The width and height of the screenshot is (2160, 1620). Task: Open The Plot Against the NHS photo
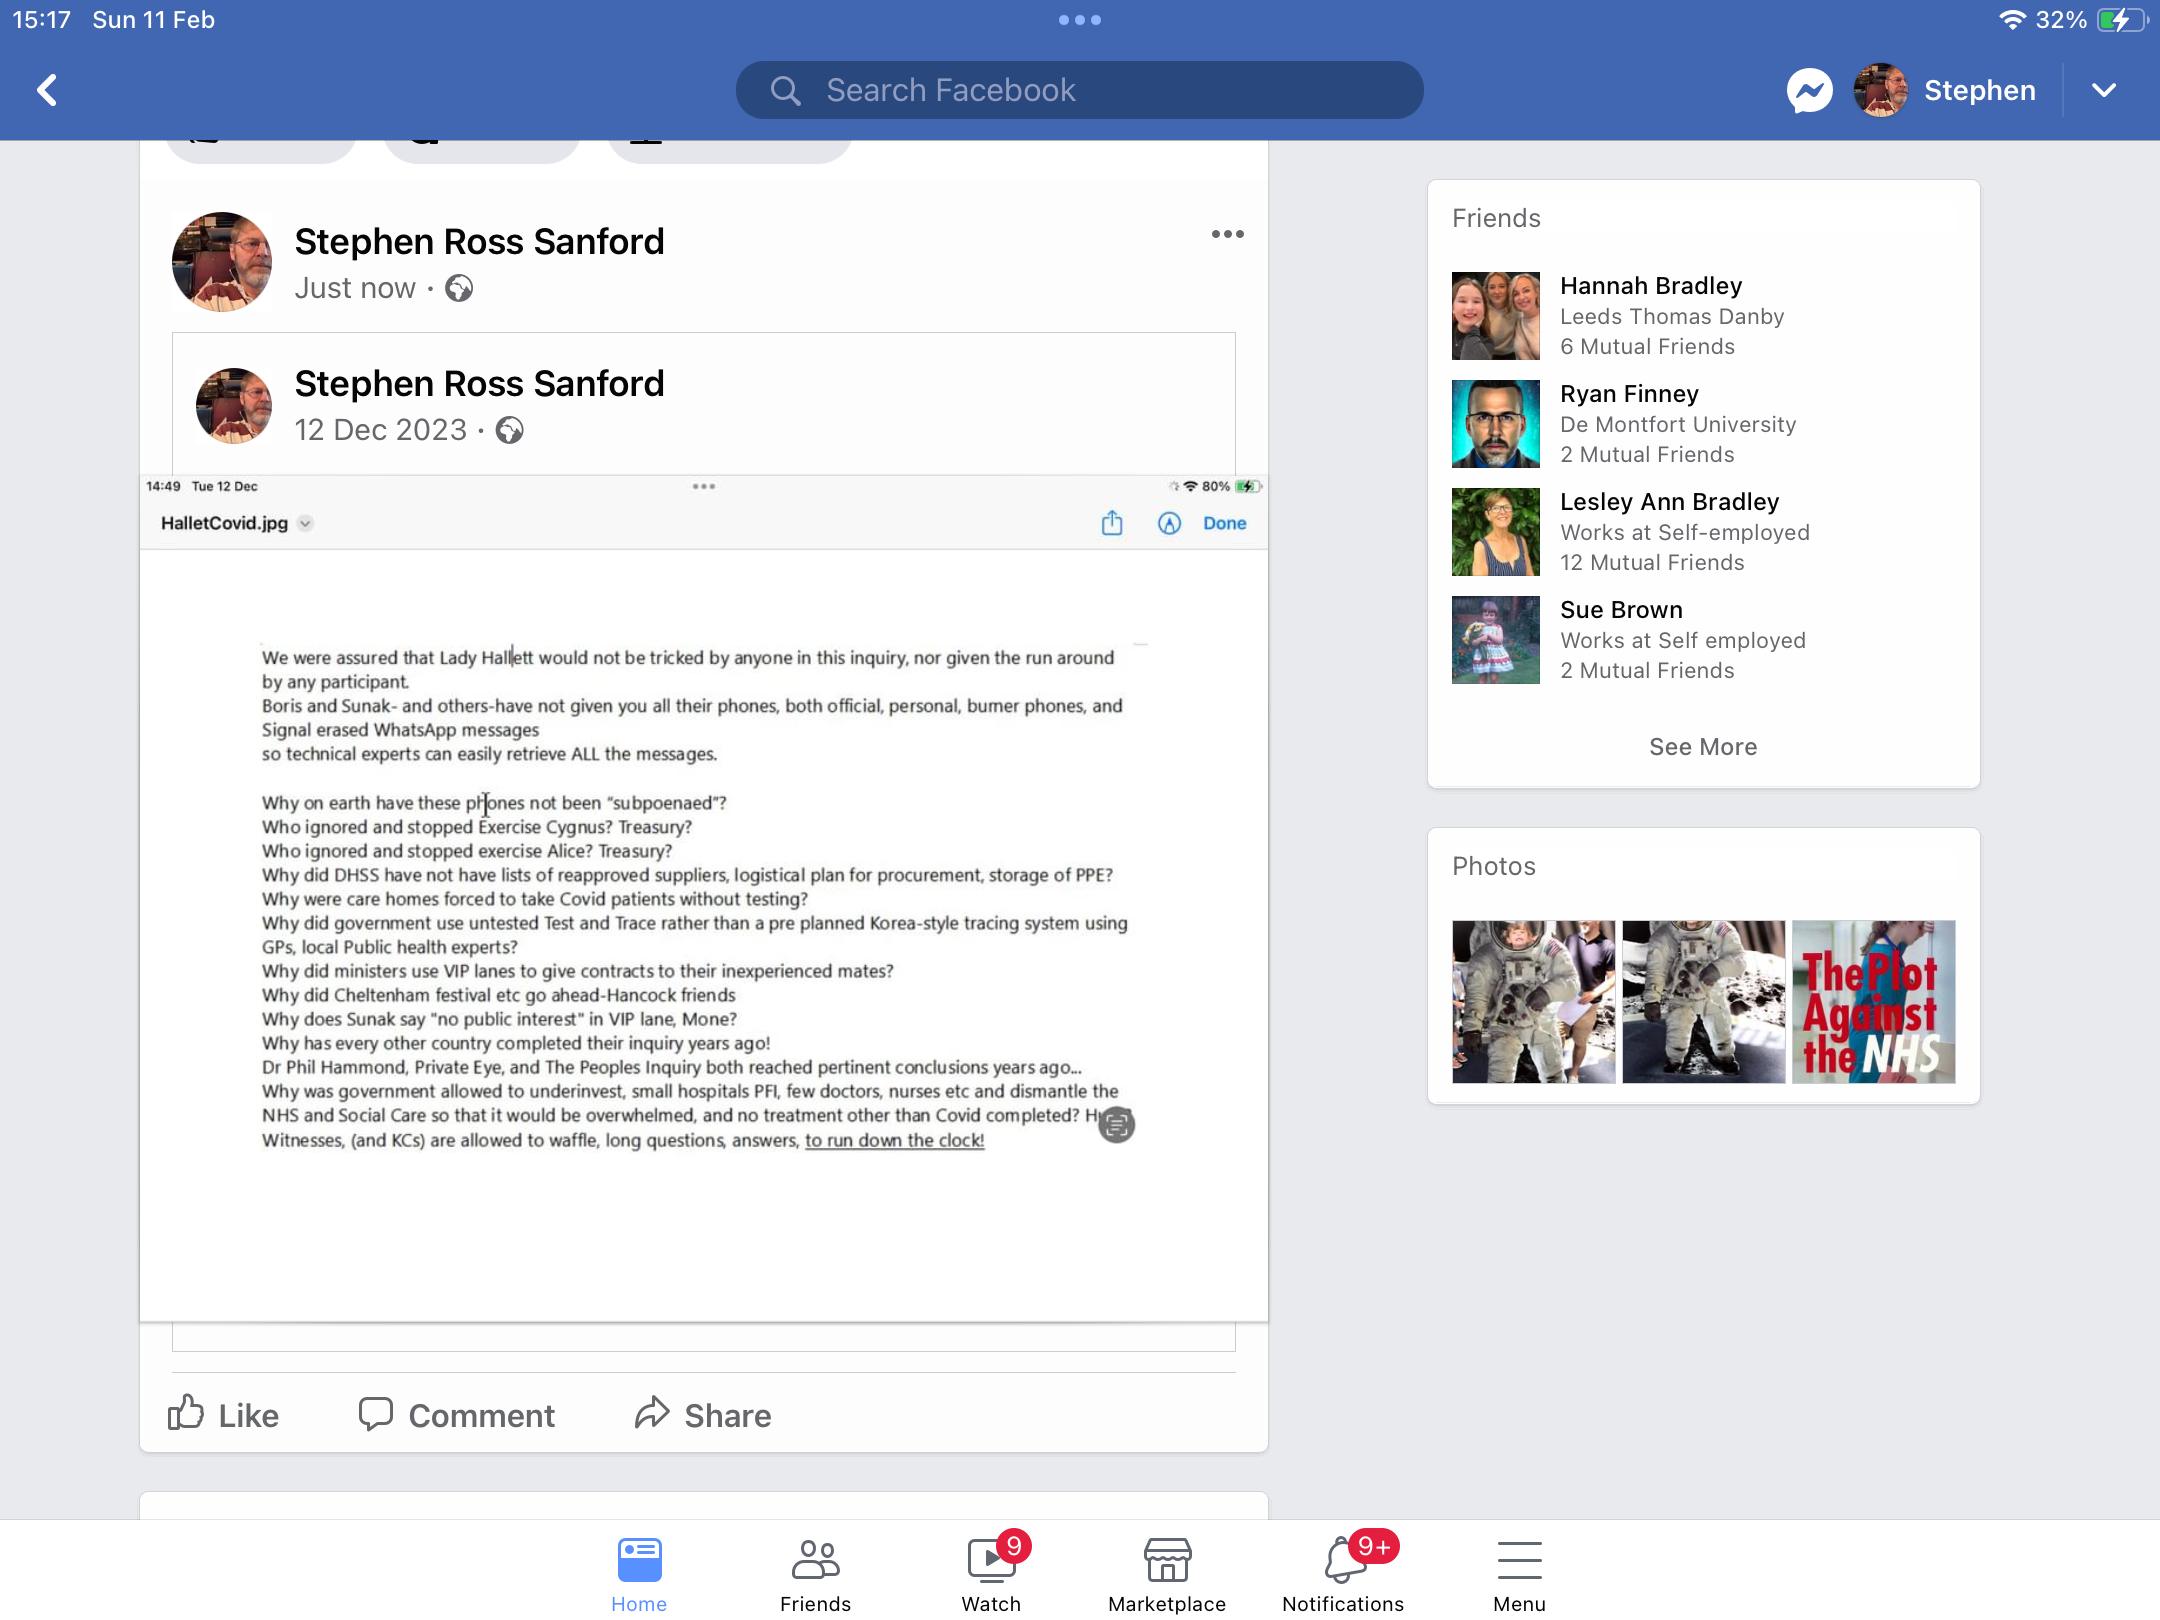click(x=1874, y=1002)
